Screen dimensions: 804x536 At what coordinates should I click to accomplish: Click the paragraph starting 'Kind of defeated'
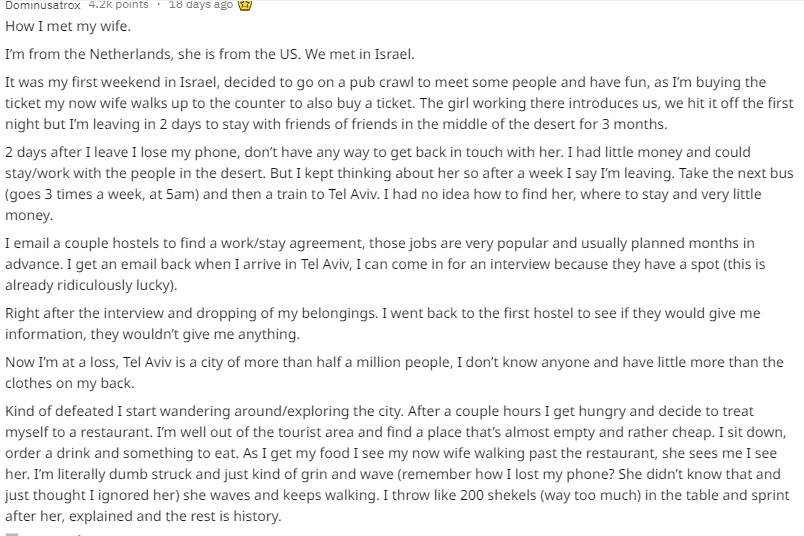click(397, 464)
